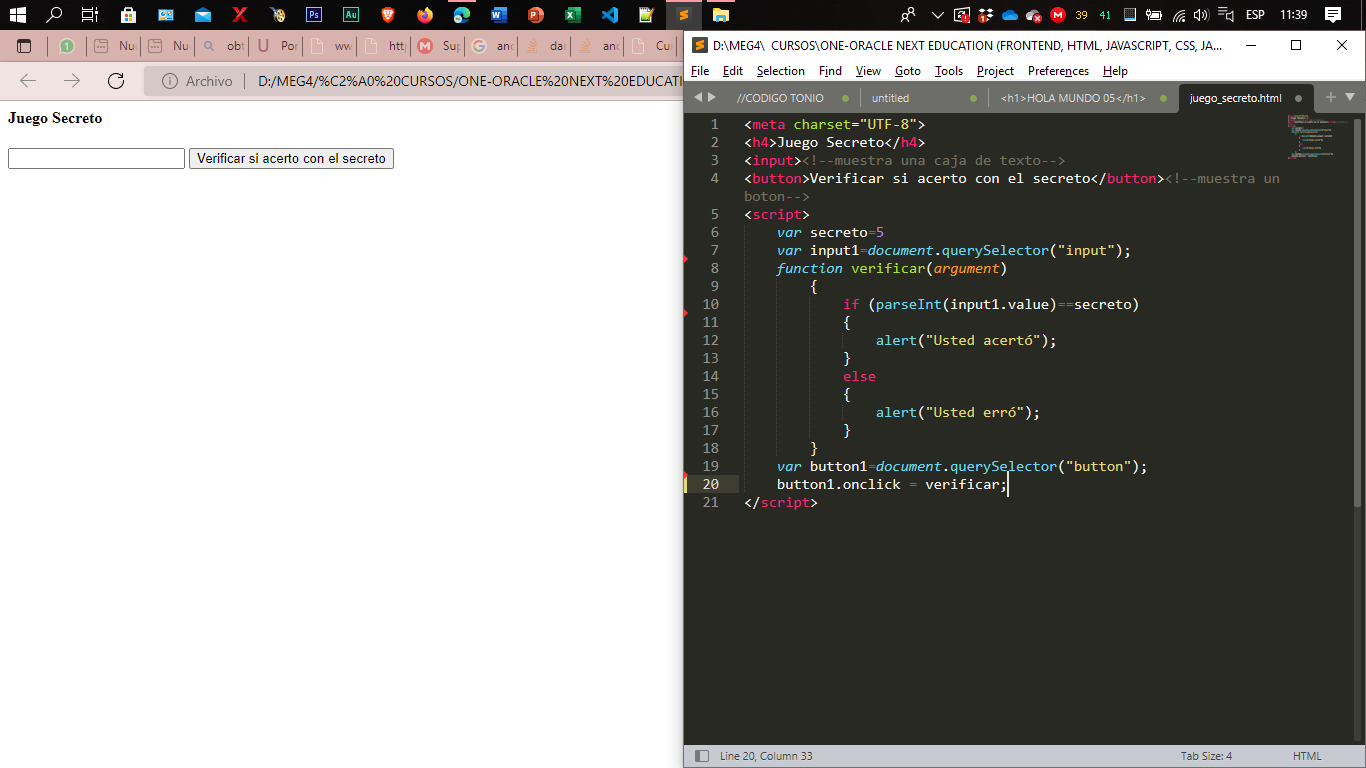Open the Preferences menu
1366x768 pixels.
1058,71
